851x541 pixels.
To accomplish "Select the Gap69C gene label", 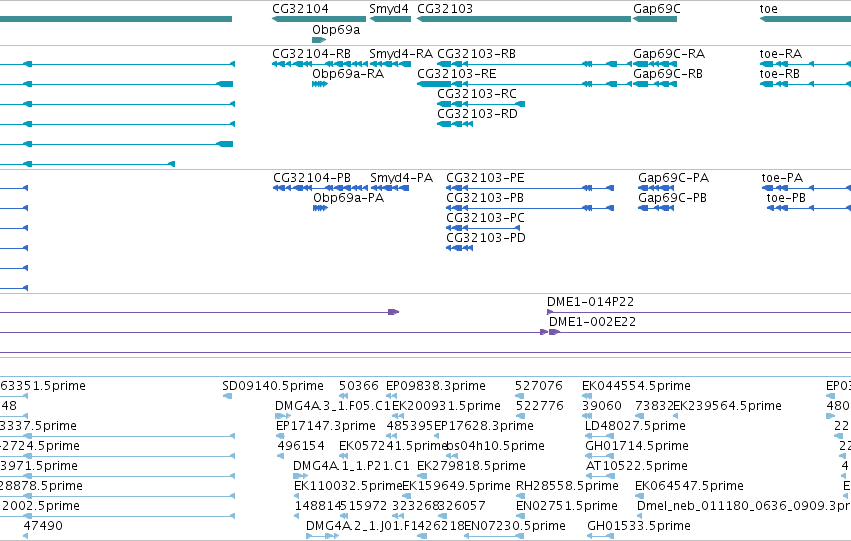I will tap(656, 9).
